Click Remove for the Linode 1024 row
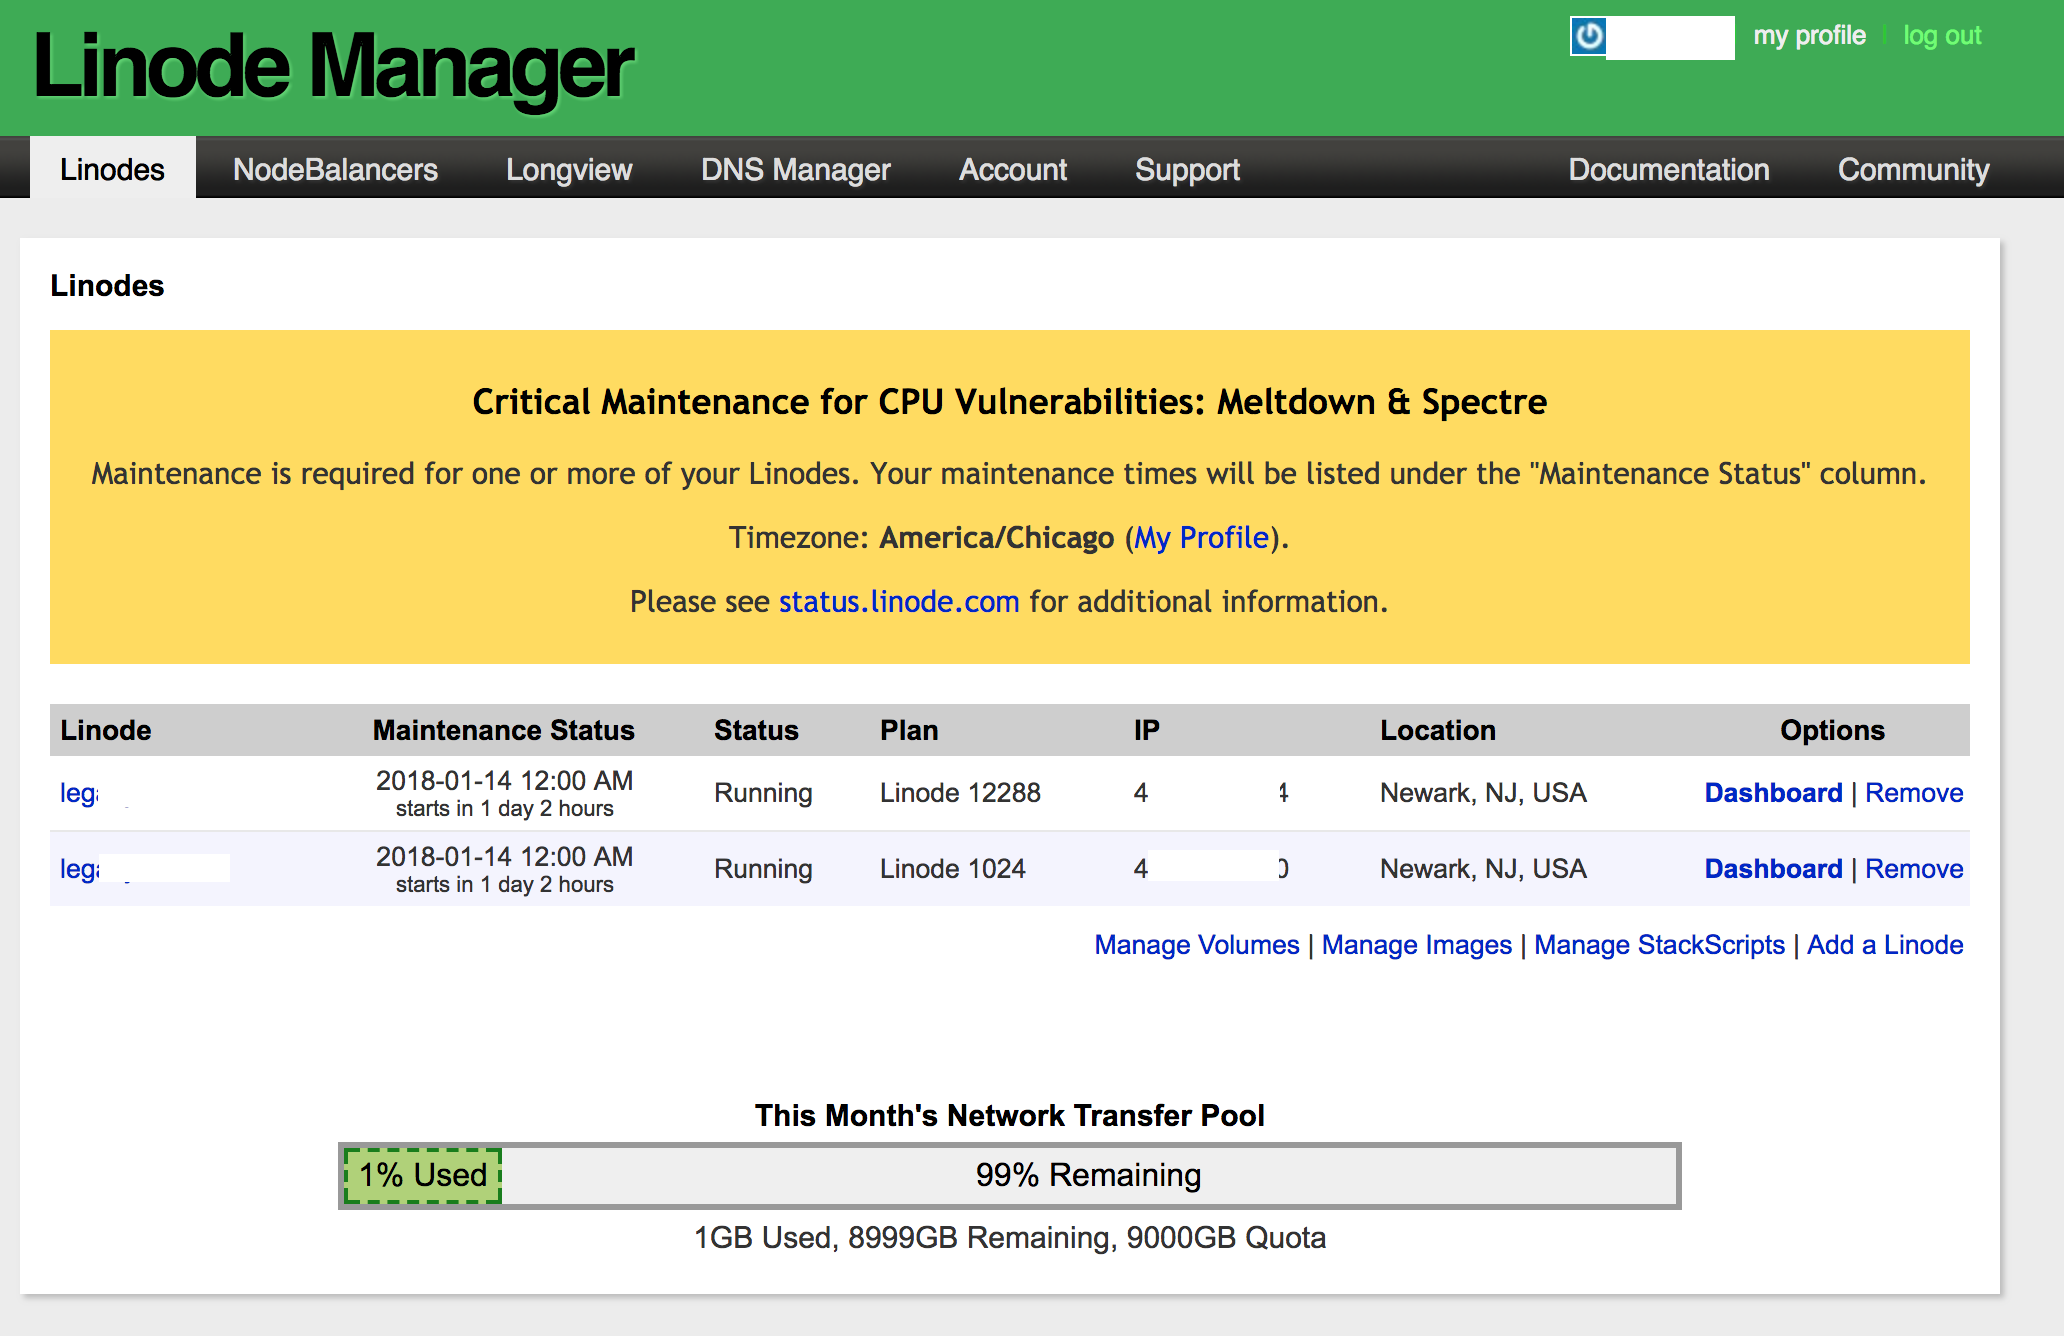 [x=1914, y=869]
